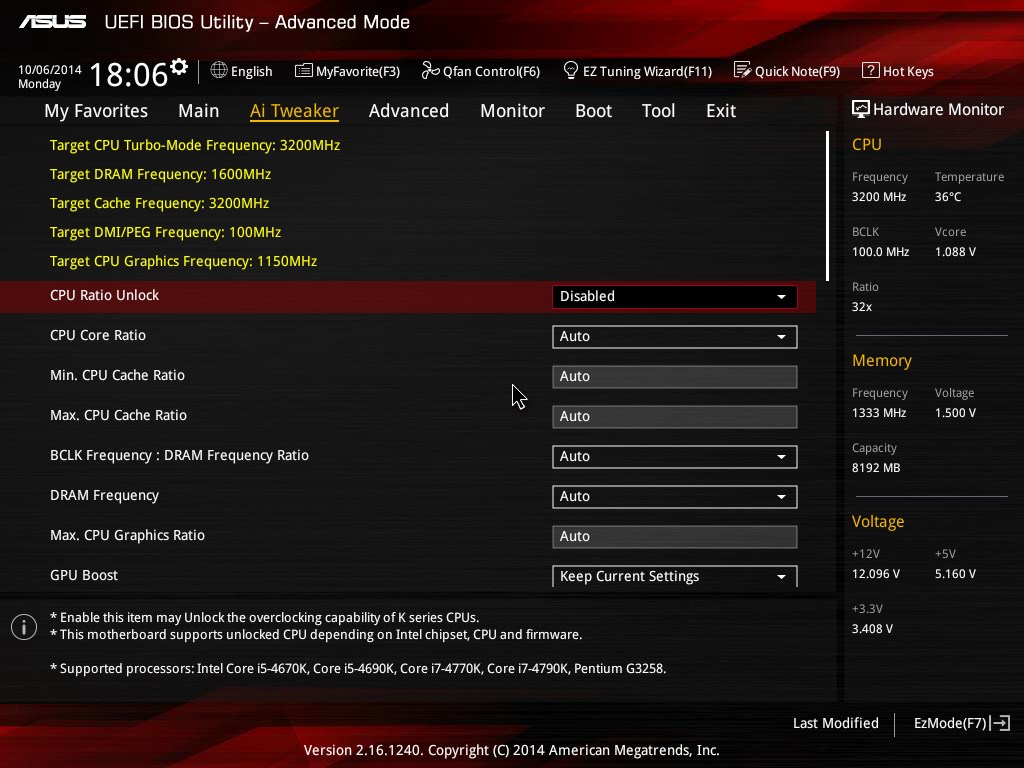The image size is (1024, 768).
Task: Select the Max. CPU Graphics Ratio label
Action: (x=127, y=535)
